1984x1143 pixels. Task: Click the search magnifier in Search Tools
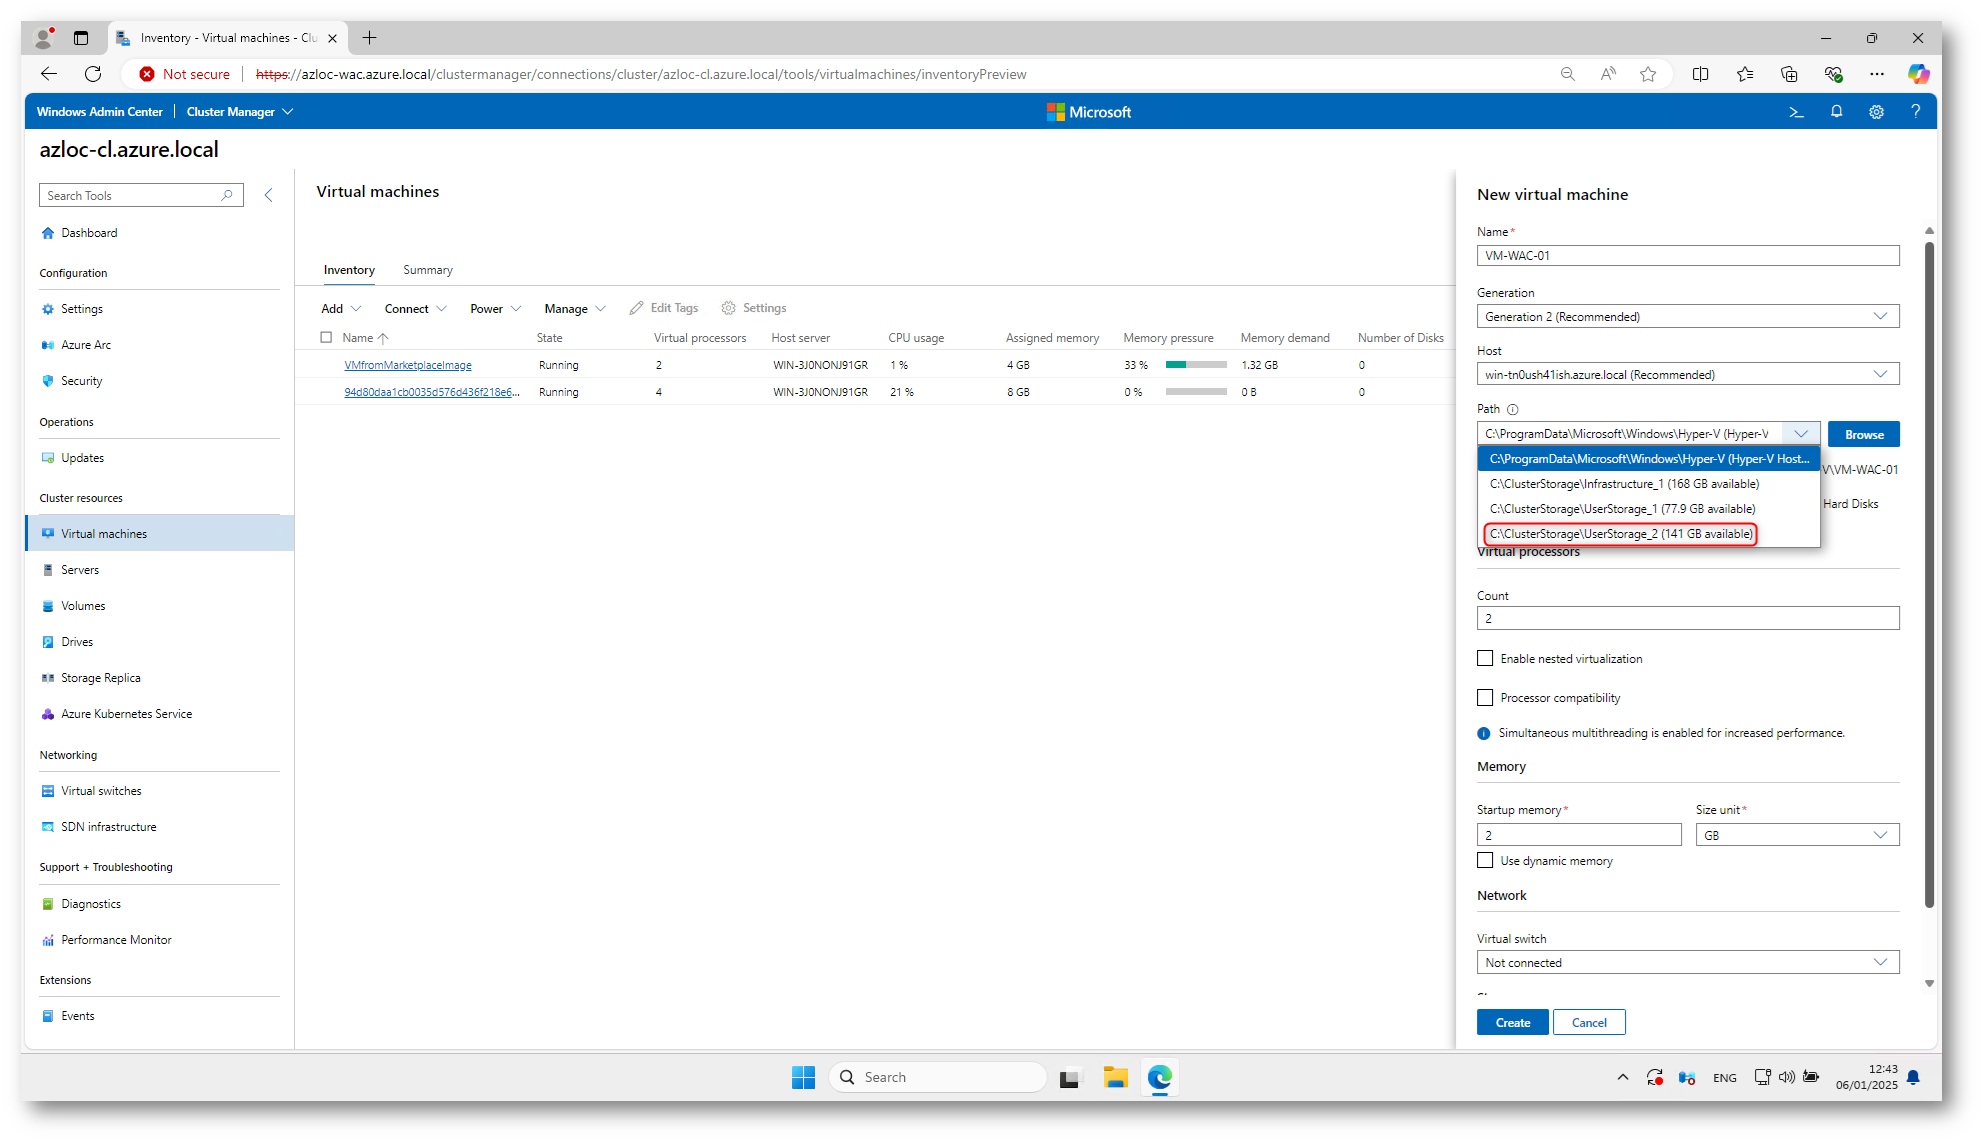coord(227,195)
